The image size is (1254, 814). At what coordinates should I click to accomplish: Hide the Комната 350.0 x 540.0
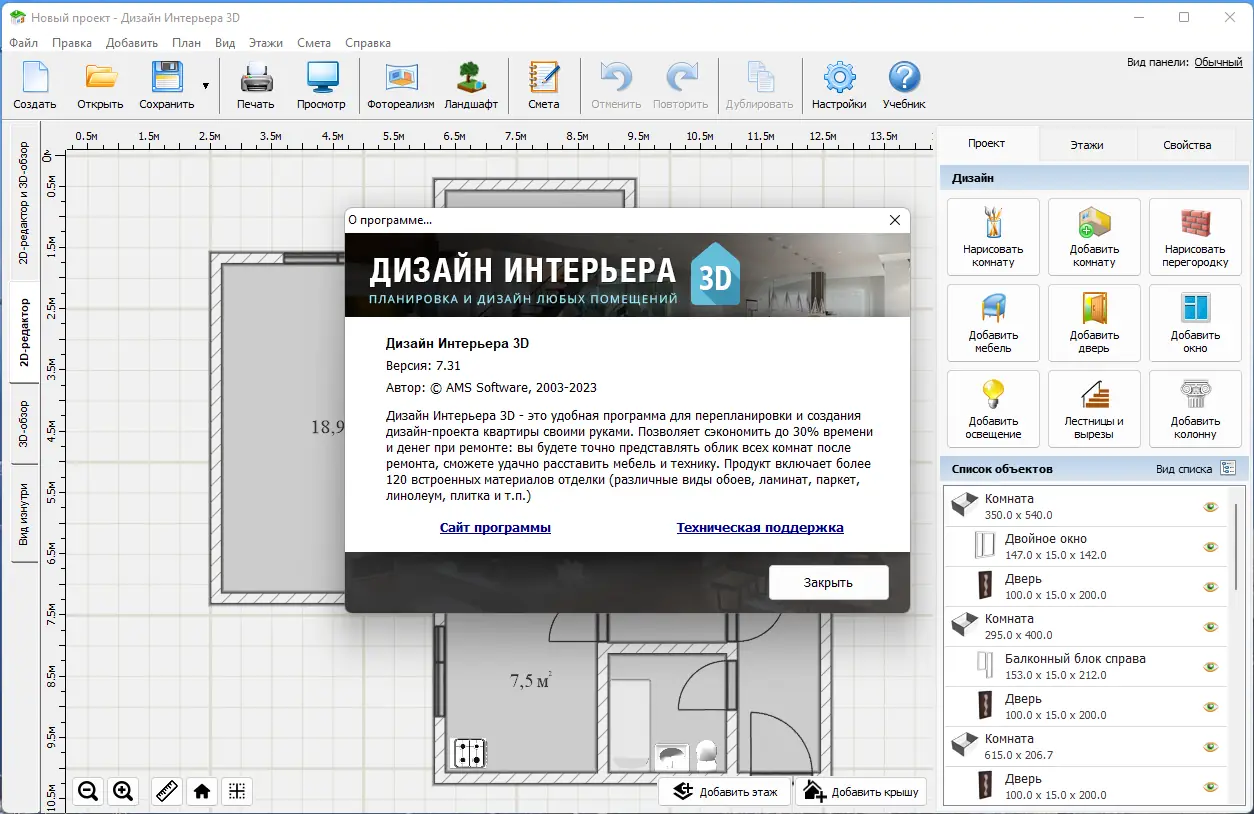click(x=1210, y=505)
